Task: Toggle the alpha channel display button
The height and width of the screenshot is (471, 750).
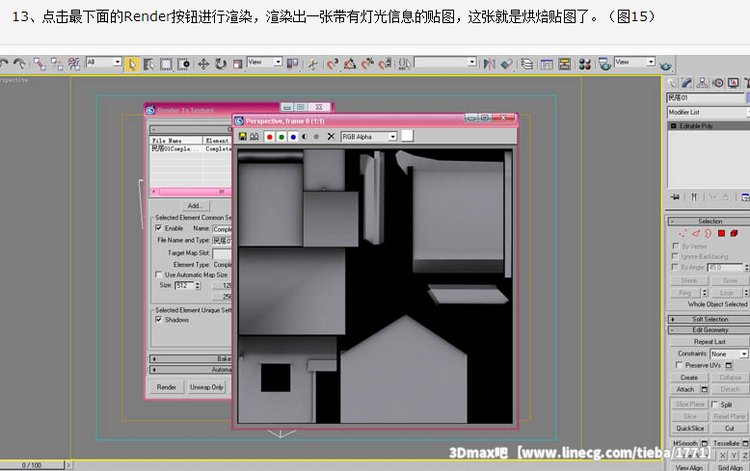Action: point(305,137)
